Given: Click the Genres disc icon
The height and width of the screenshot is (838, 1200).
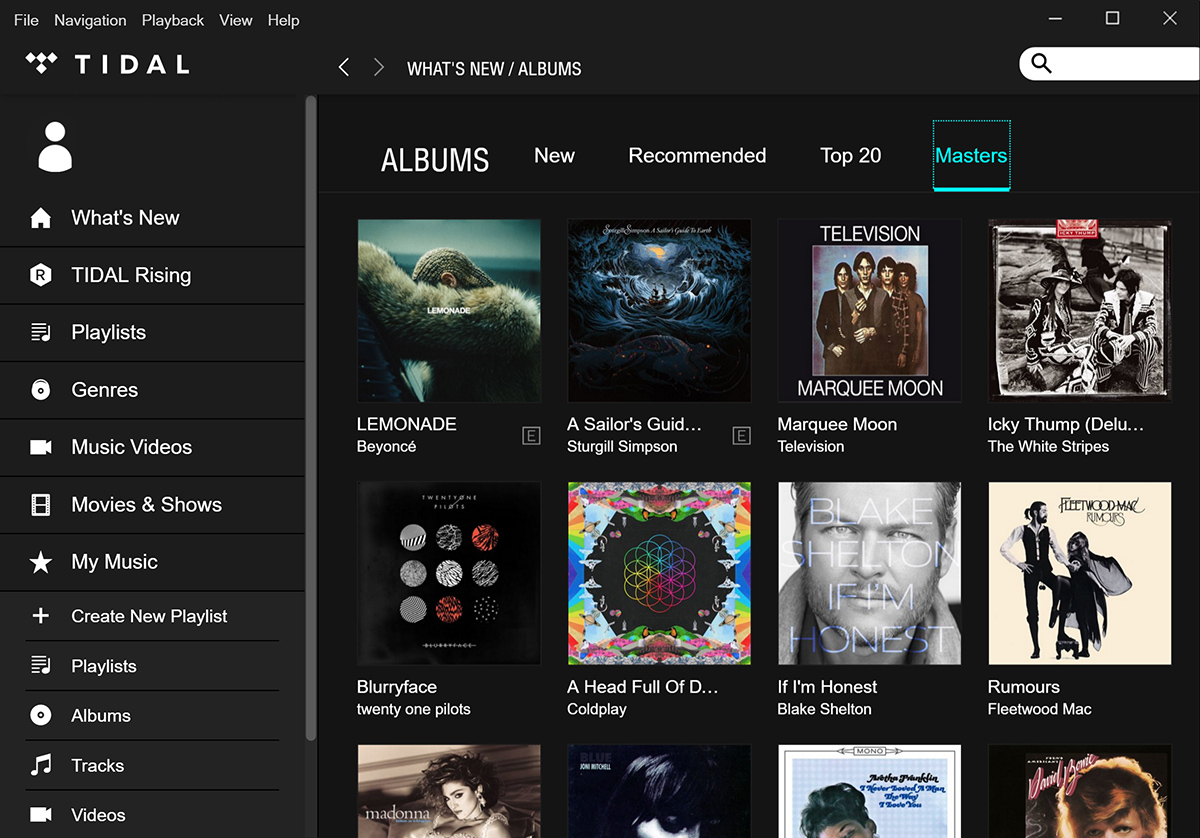Looking at the screenshot, I should tap(41, 390).
